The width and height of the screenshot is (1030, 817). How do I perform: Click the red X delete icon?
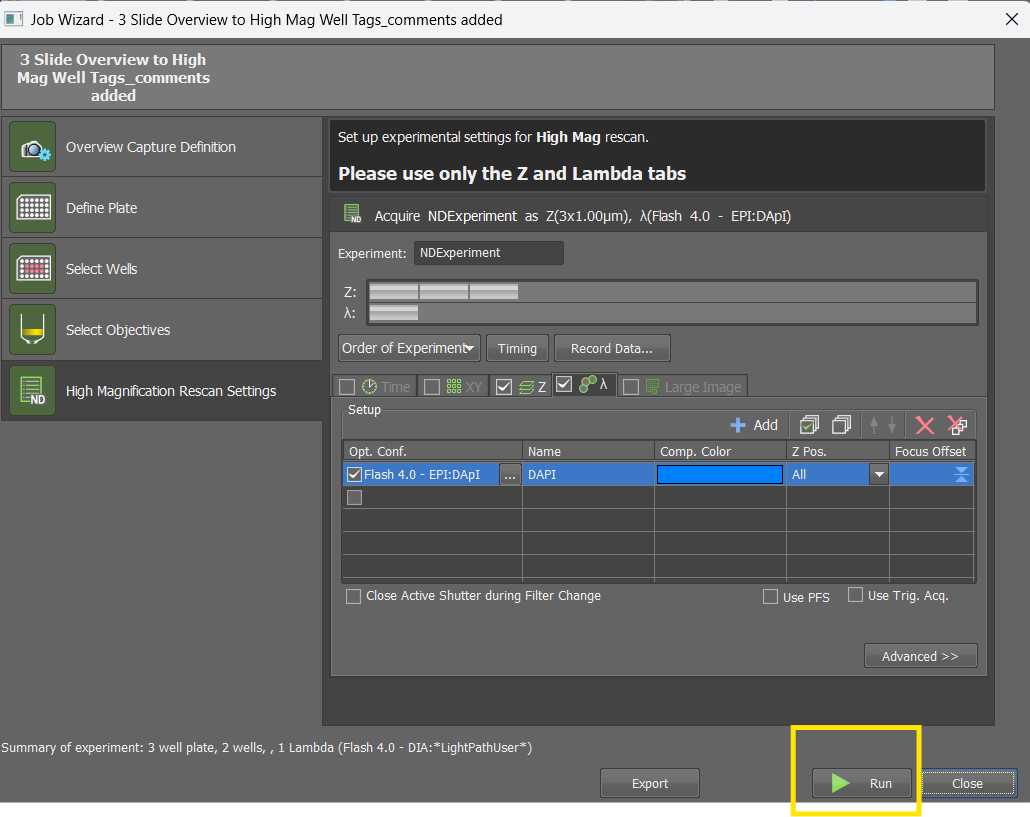point(925,425)
